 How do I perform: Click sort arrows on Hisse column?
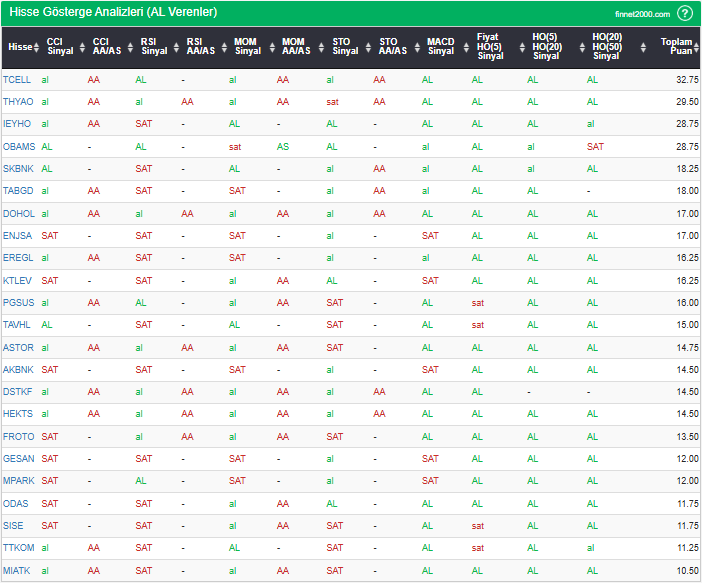coord(36,47)
